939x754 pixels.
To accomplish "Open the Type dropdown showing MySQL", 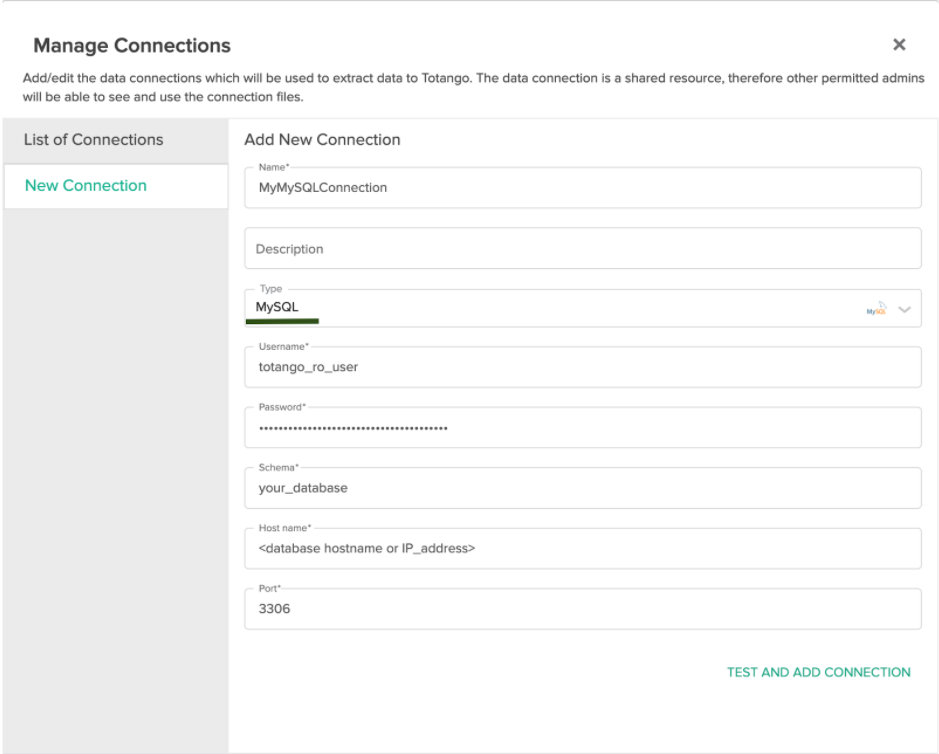I will tap(583, 308).
